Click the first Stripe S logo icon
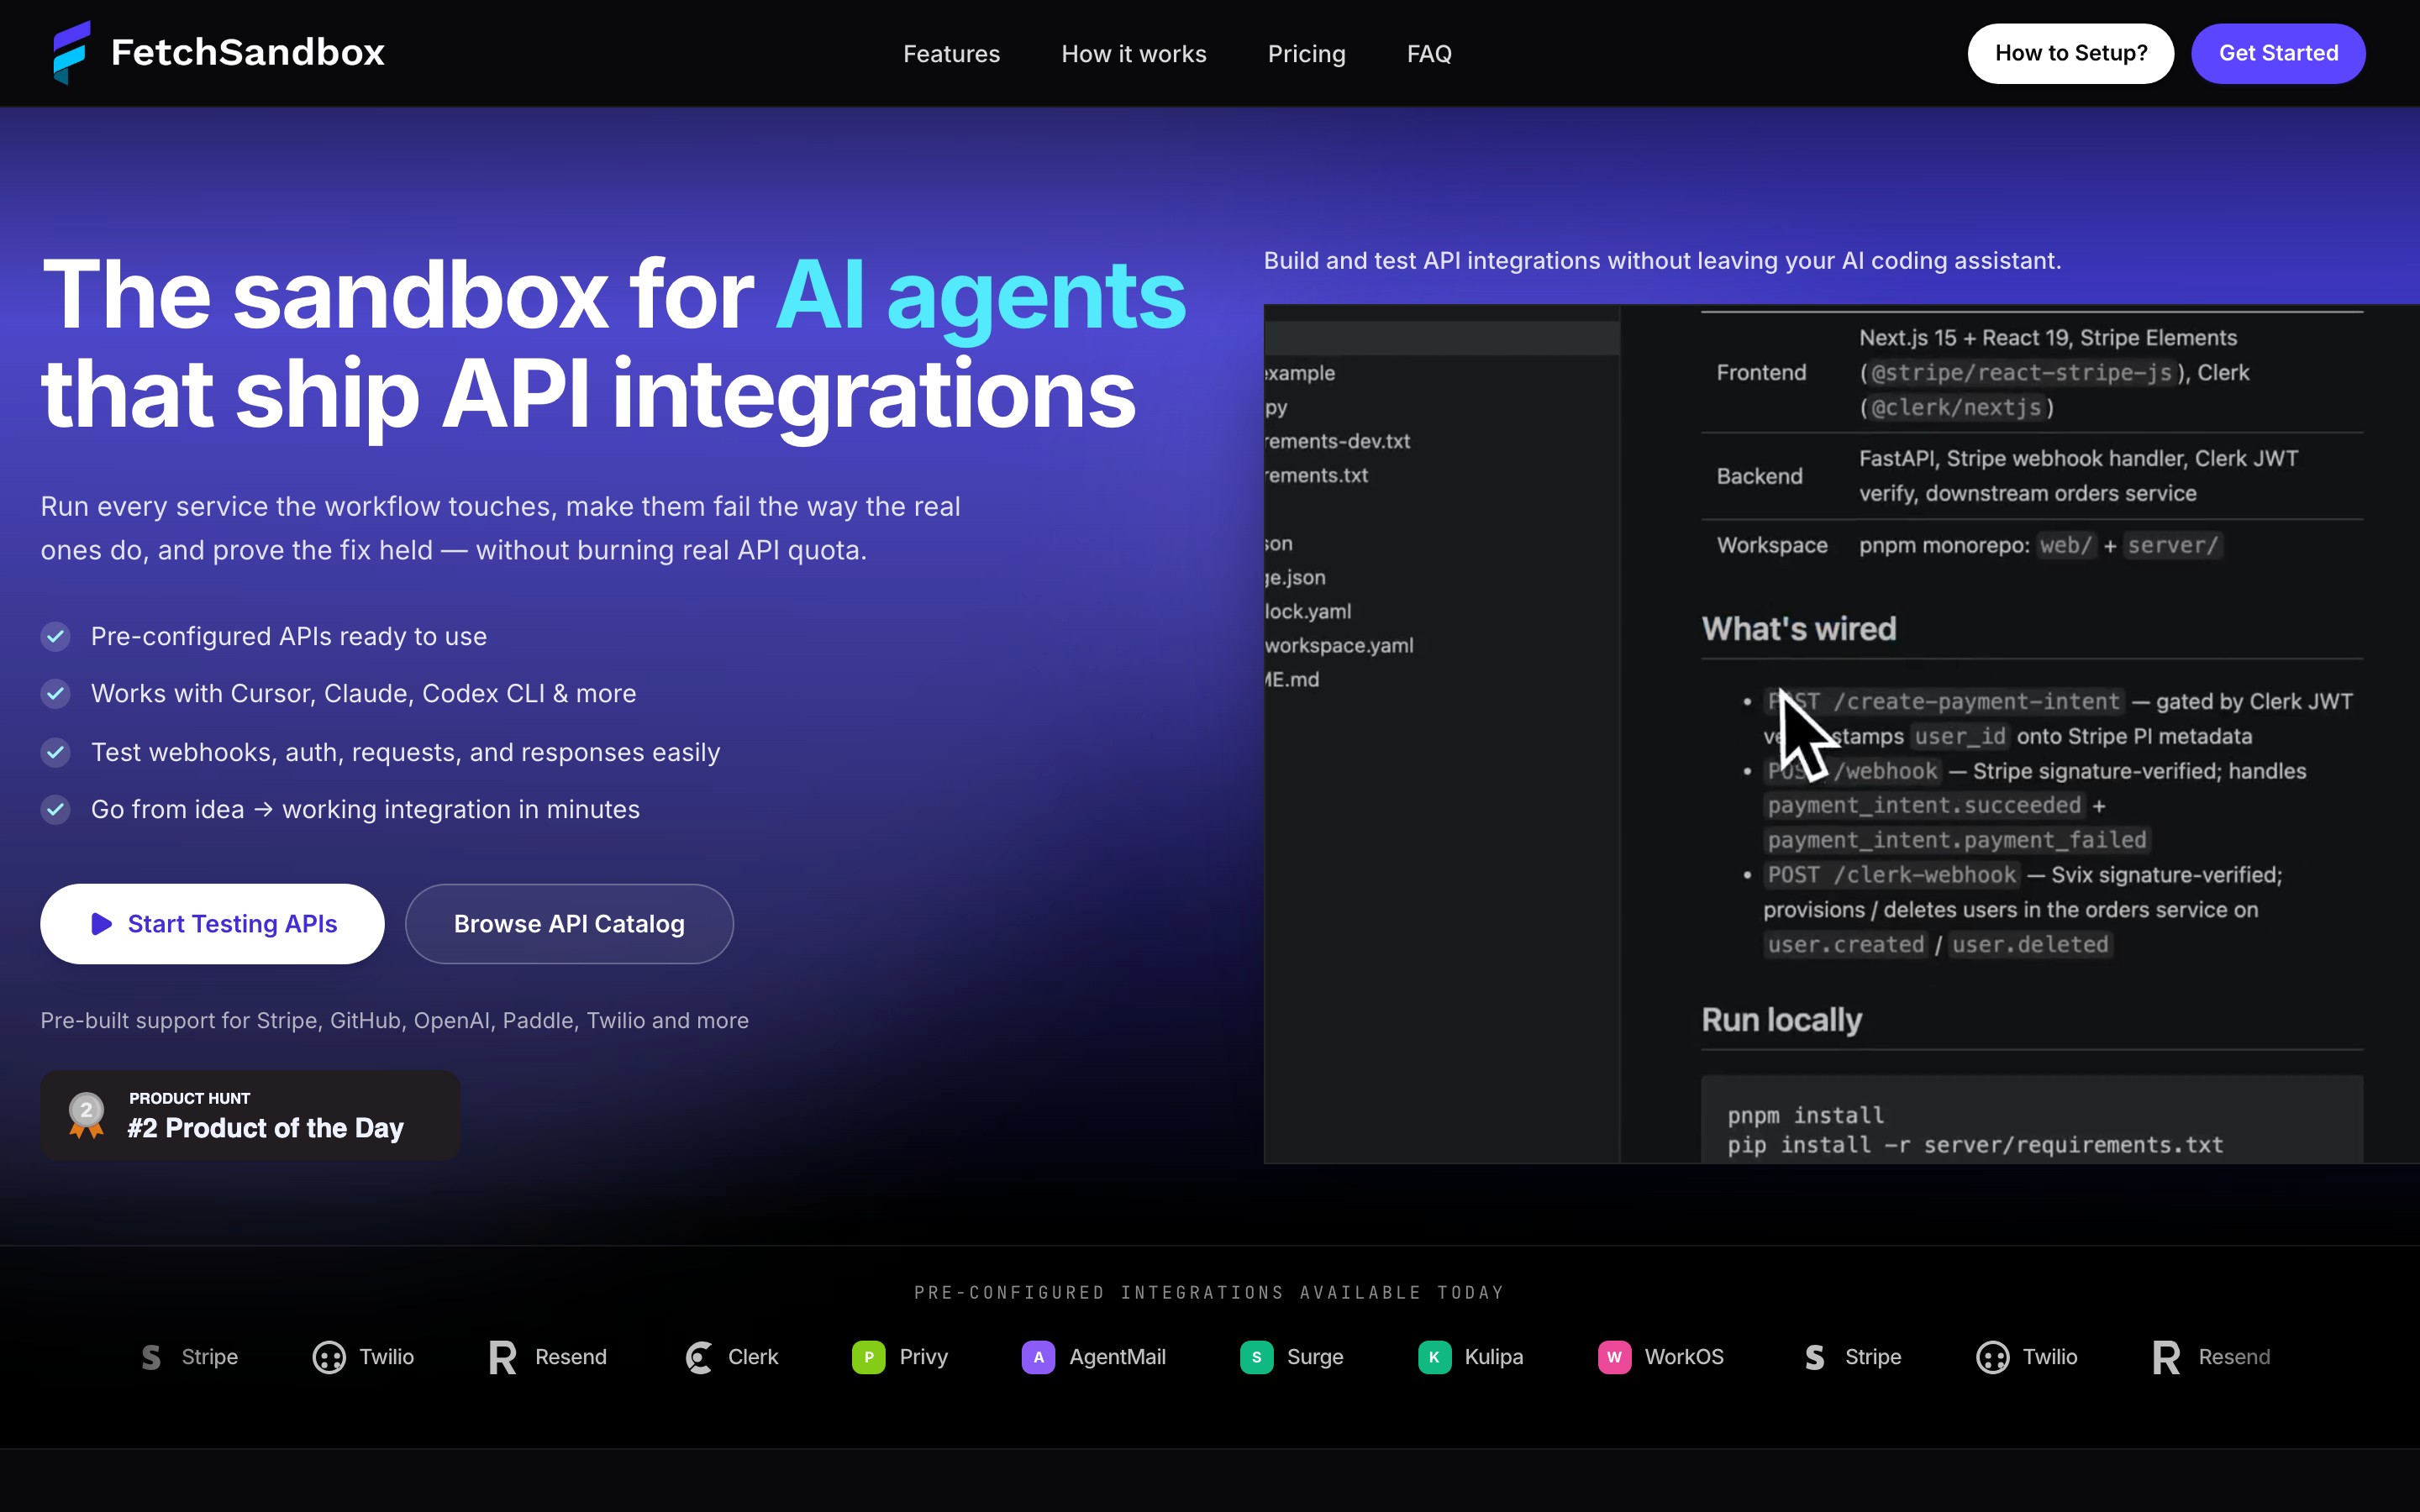Viewport: 2420px width, 1512px height. (x=151, y=1357)
